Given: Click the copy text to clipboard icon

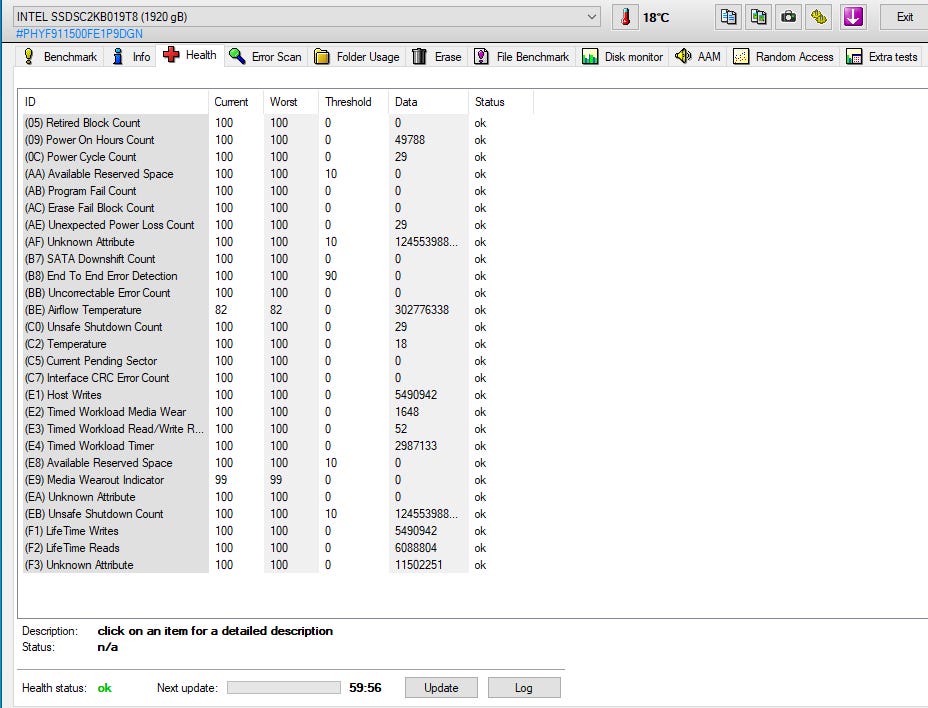Looking at the screenshot, I should pyautogui.click(x=729, y=17).
